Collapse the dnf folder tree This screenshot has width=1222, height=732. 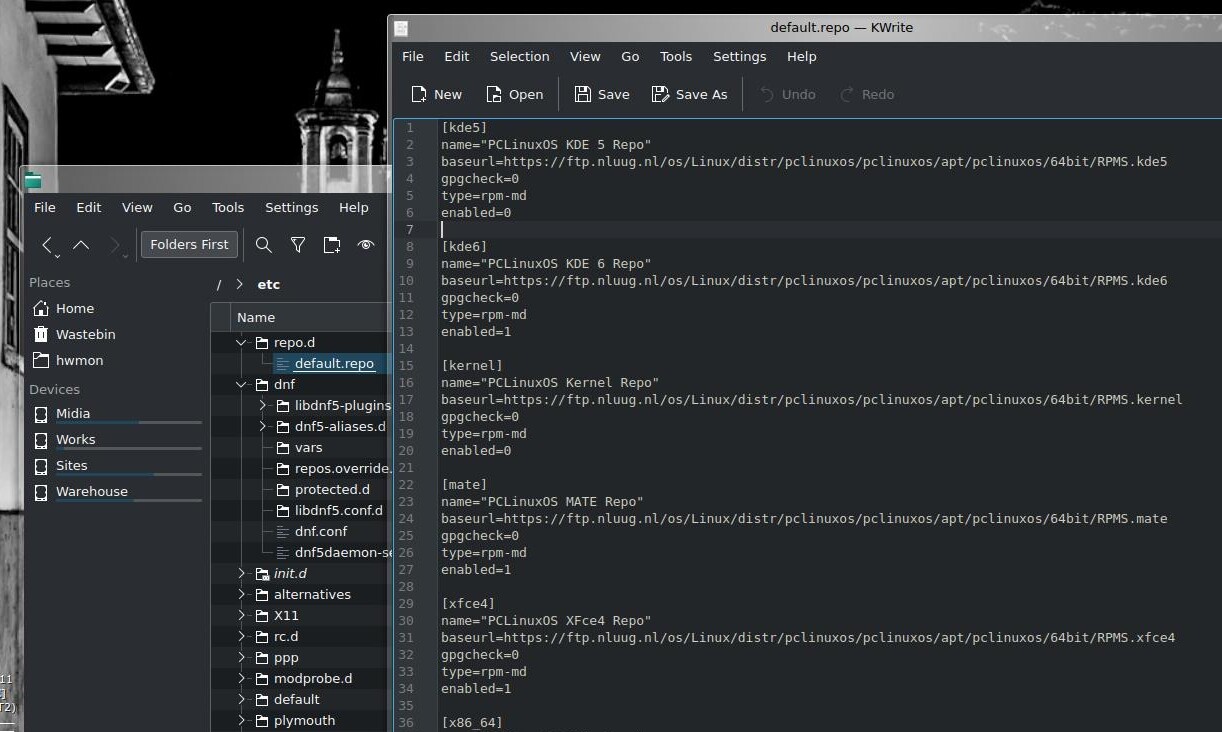point(241,385)
